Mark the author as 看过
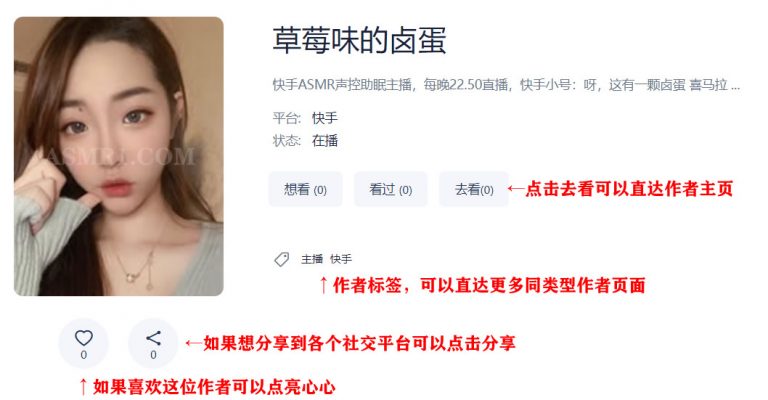The width and height of the screenshot is (768, 400). click(x=390, y=189)
